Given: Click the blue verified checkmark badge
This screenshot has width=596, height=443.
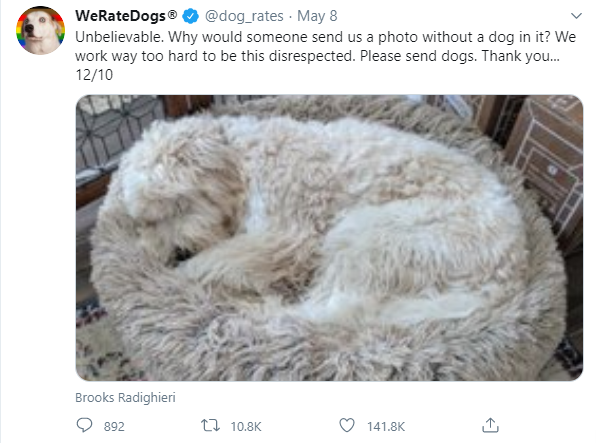Looking at the screenshot, I should (x=190, y=16).
